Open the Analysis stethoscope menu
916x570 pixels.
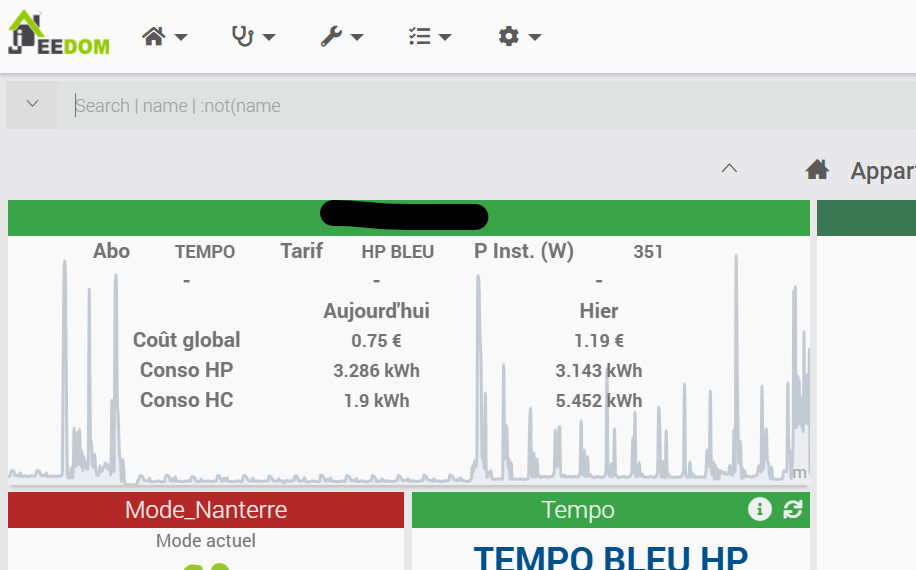(x=242, y=36)
